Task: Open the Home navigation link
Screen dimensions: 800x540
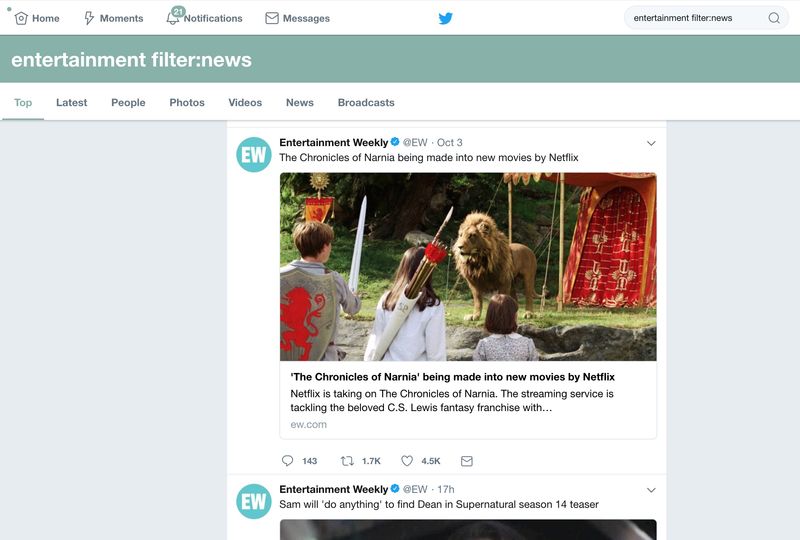Action: click(45, 18)
